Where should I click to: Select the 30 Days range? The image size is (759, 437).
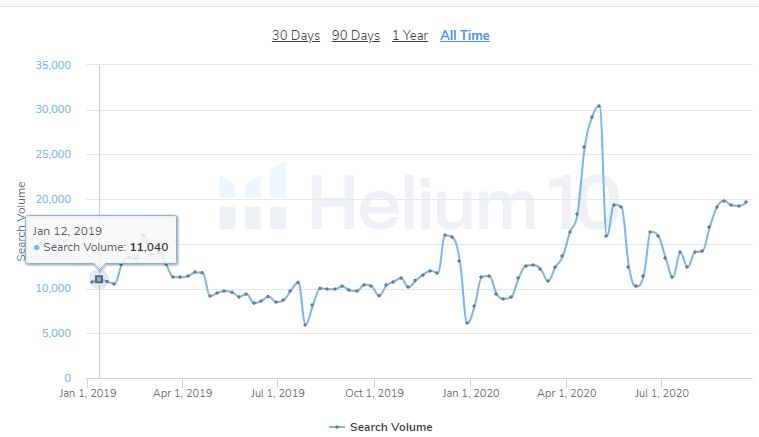coord(295,36)
